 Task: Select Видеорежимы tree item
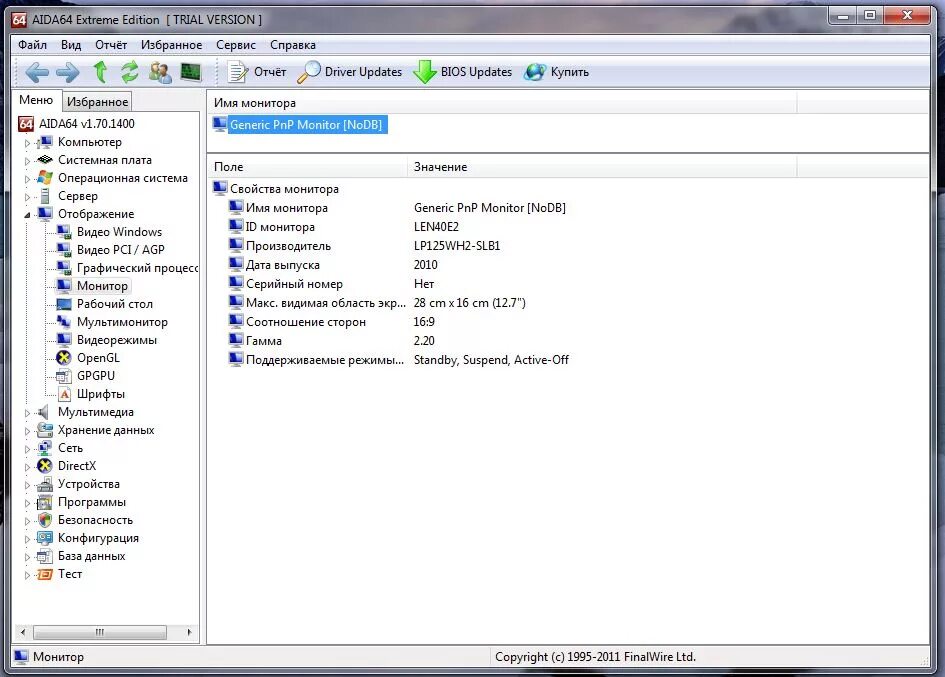pyautogui.click(x=117, y=340)
